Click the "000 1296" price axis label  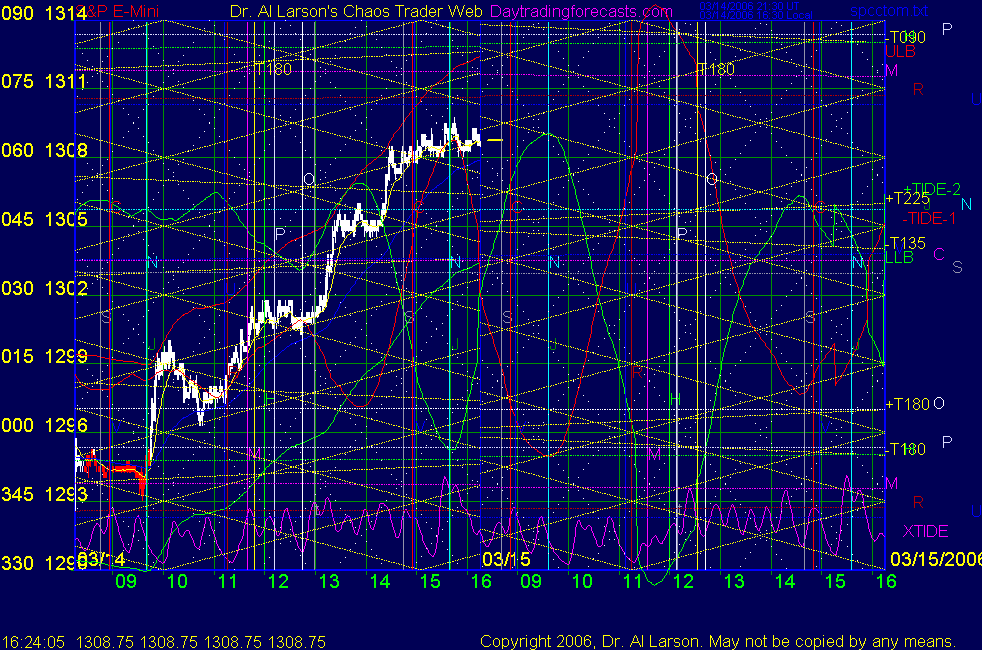pos(44,426)
